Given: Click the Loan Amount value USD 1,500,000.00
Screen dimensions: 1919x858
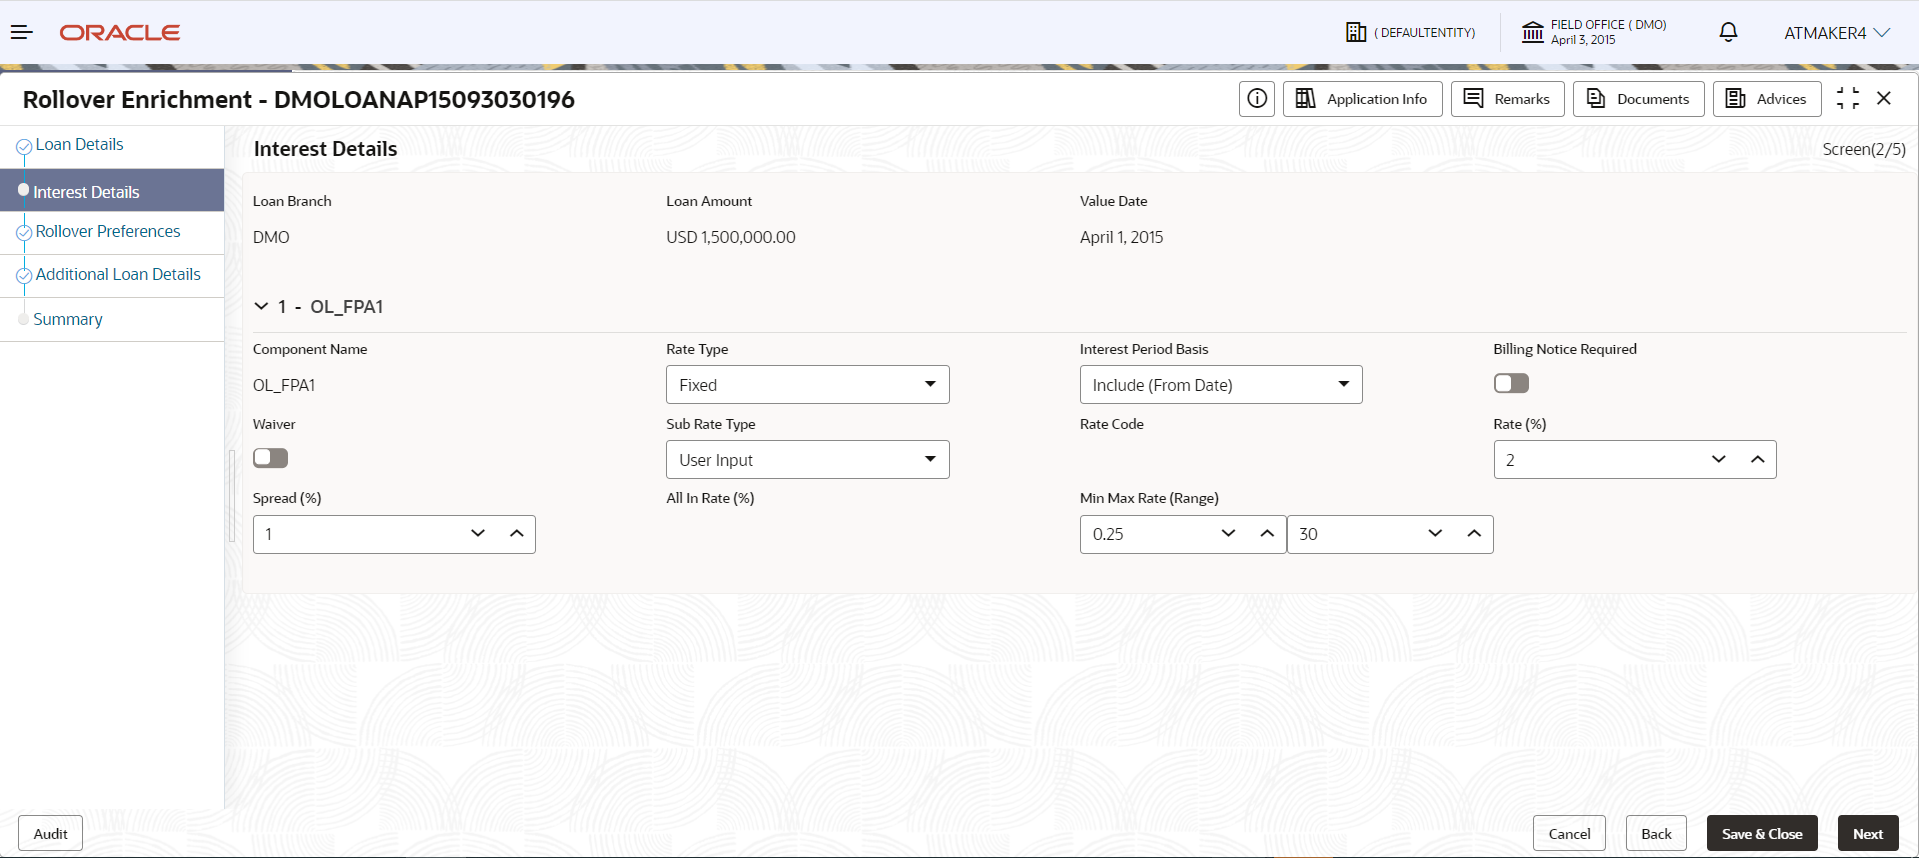Looking at the screenshot, I should point(731,237).
